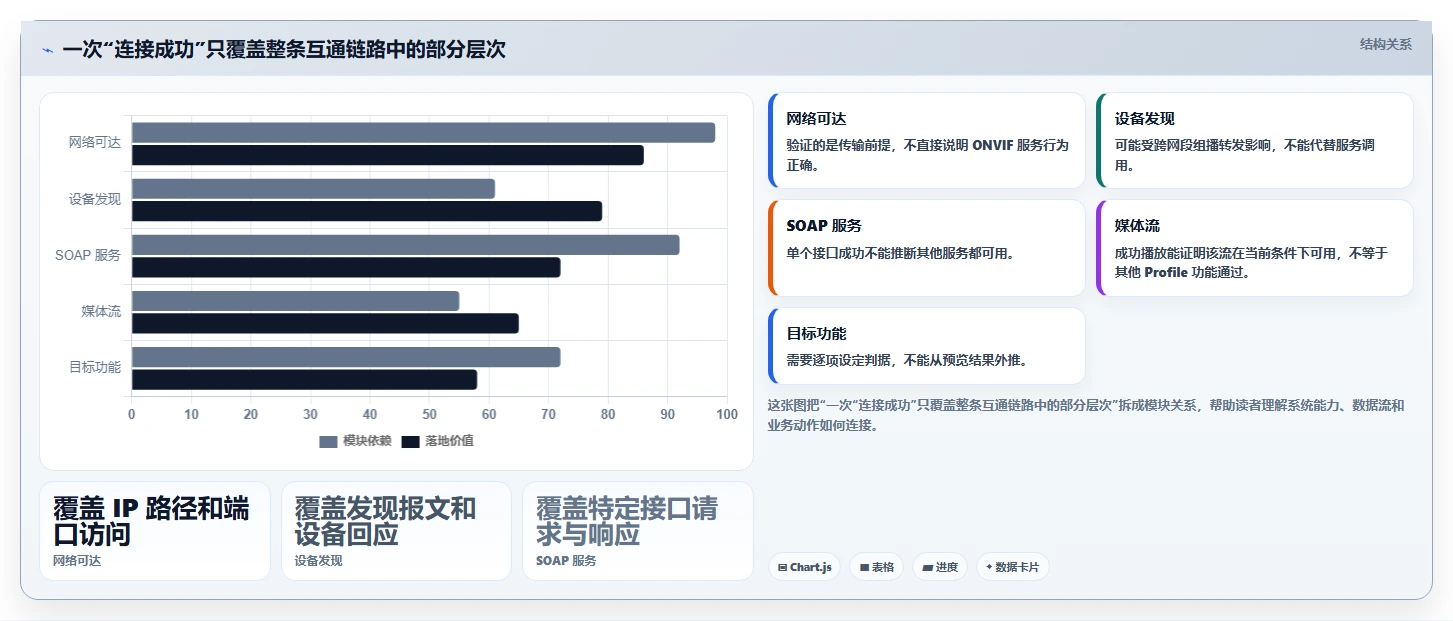
Task: Open the 设备发现 info card title
Action: pos(1145,119)
